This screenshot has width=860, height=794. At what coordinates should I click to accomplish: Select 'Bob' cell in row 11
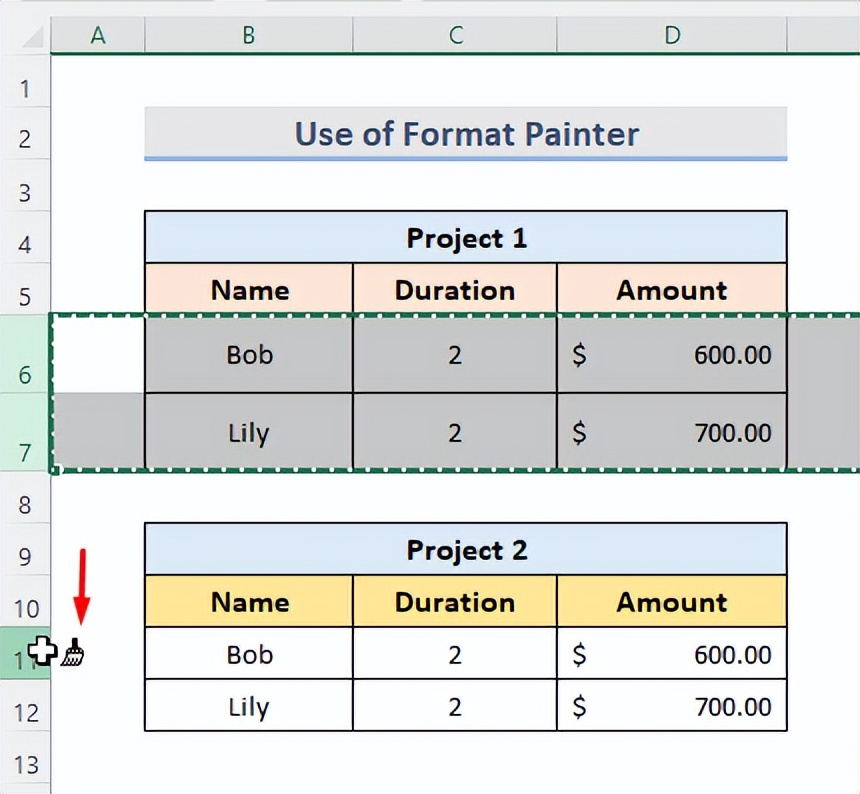pyautogui.click(x=249, y=653)
